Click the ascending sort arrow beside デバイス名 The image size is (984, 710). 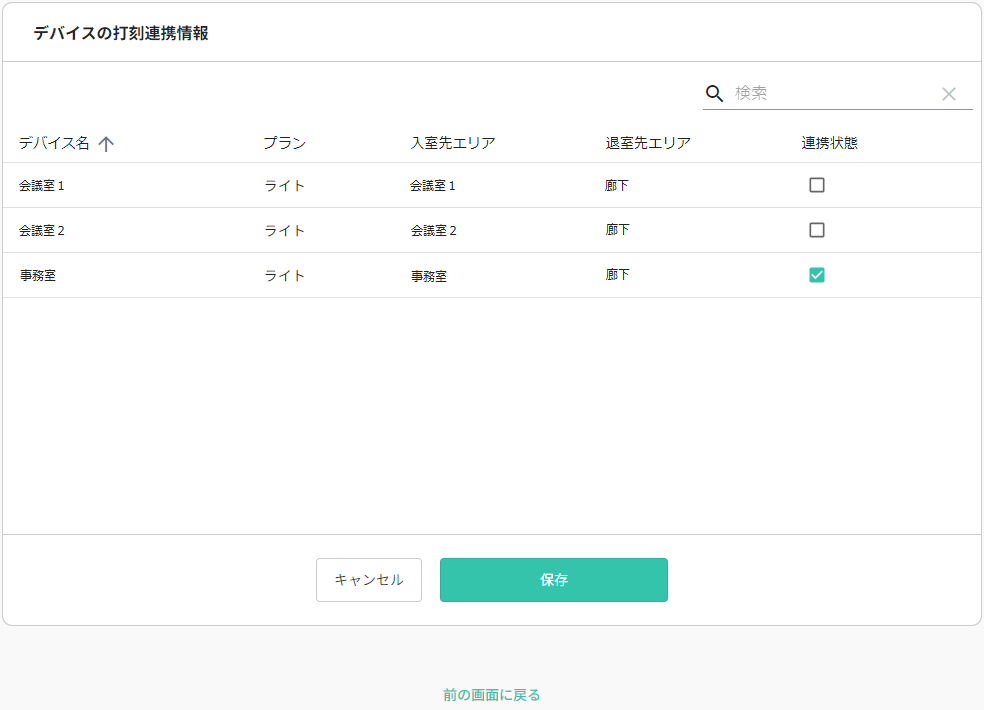[x=107, y=143]
